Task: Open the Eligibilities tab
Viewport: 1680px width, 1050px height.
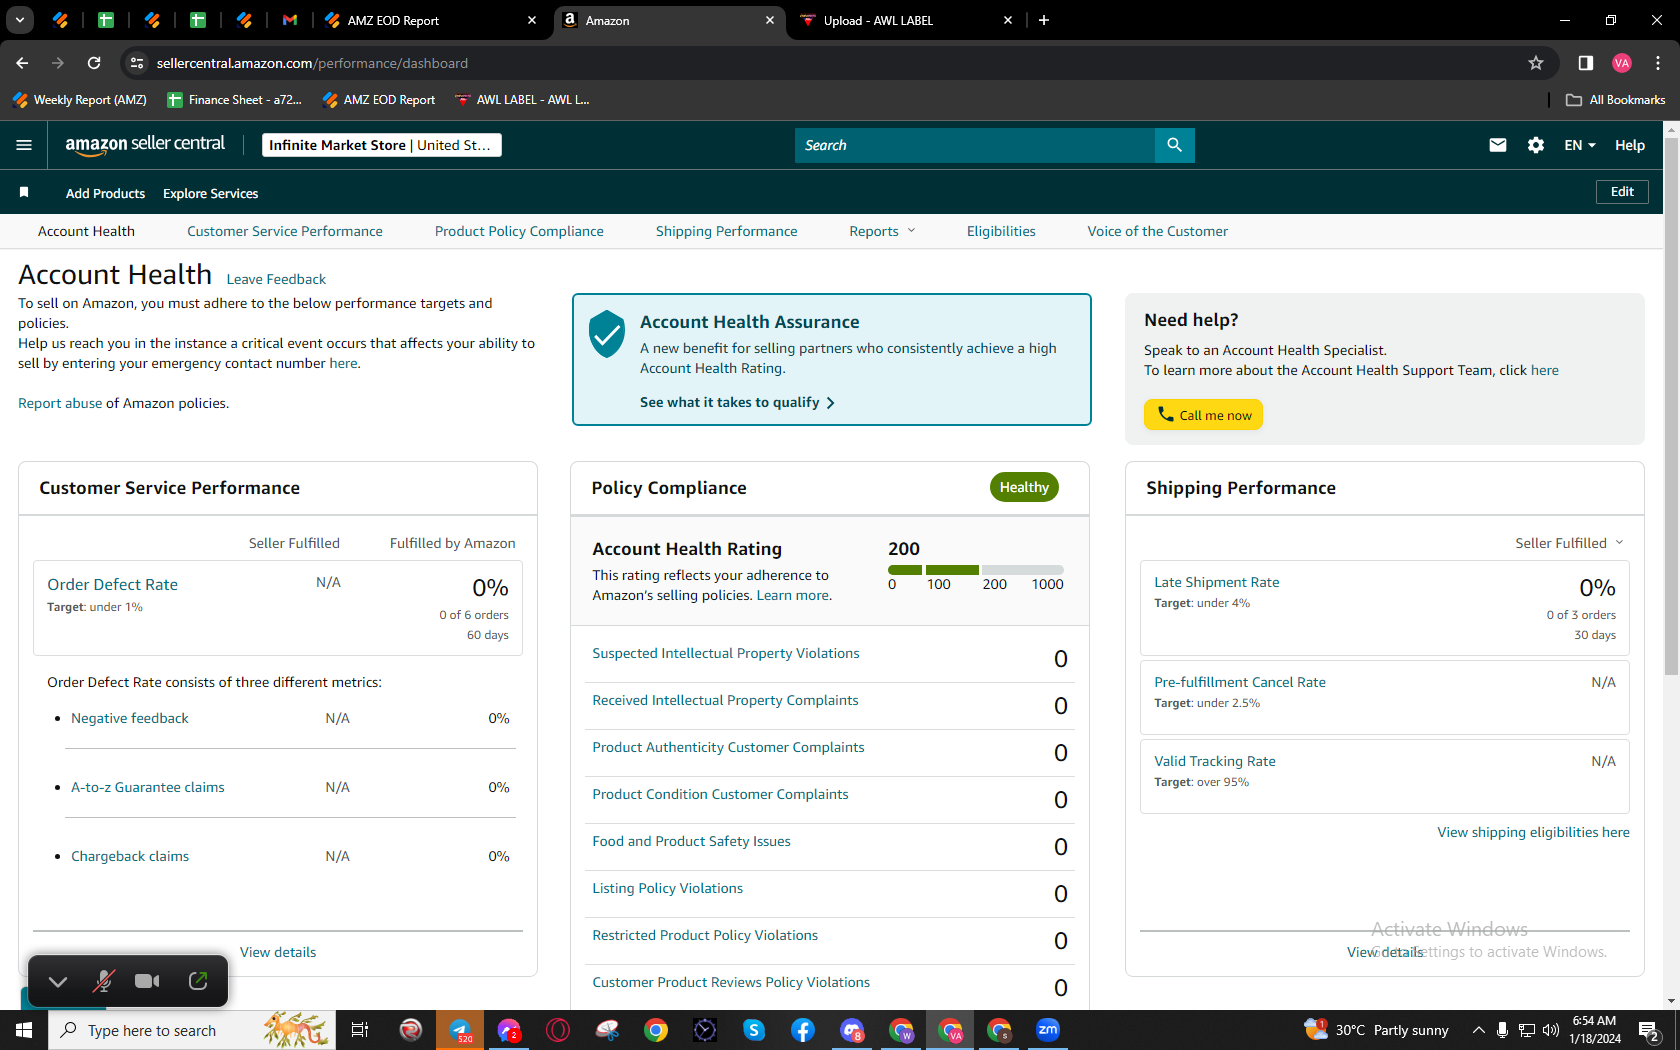Action: pos(1001,231)
